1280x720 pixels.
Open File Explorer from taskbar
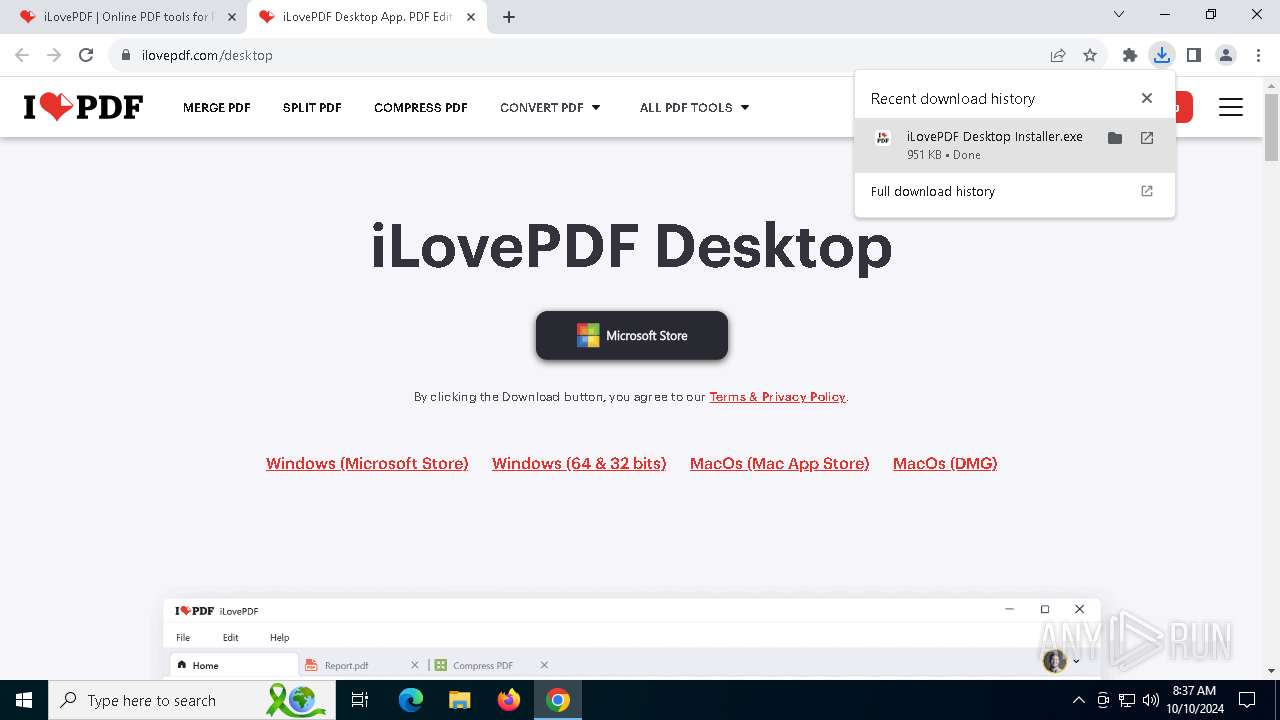tap(459, 700)
